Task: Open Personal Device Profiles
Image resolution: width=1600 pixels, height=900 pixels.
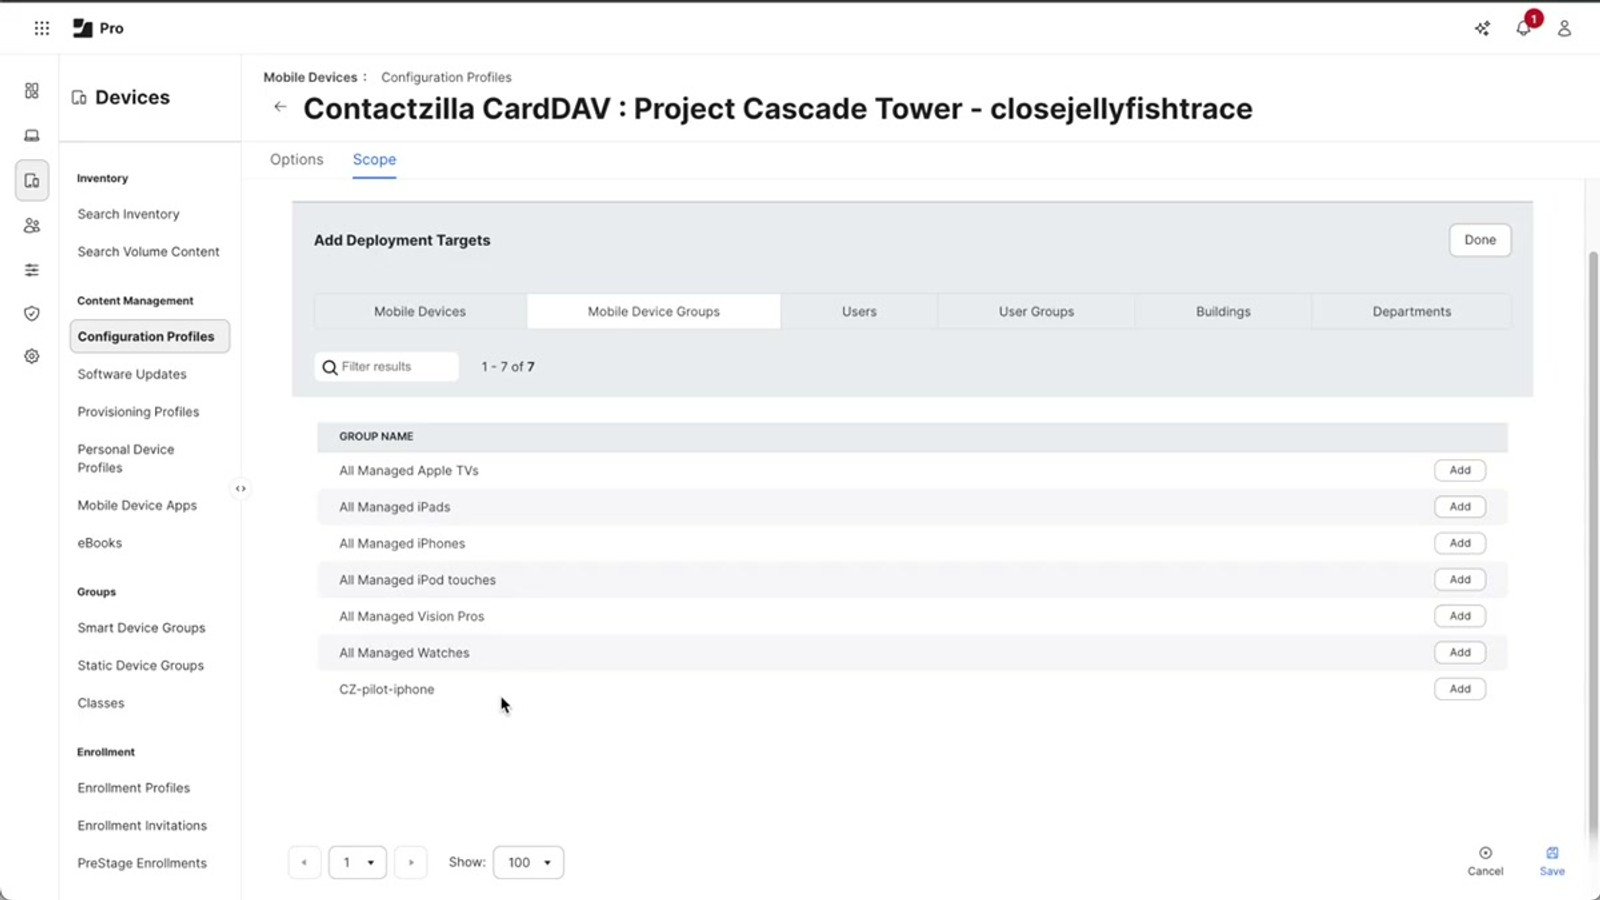Action: click(126, 458)
